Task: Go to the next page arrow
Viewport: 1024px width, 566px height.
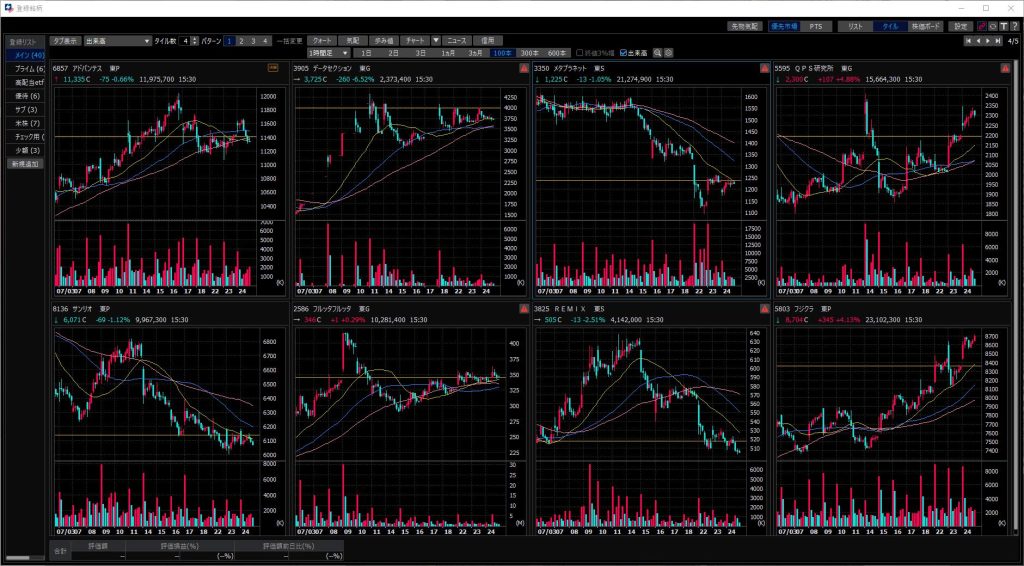Action: coord(989,41)
